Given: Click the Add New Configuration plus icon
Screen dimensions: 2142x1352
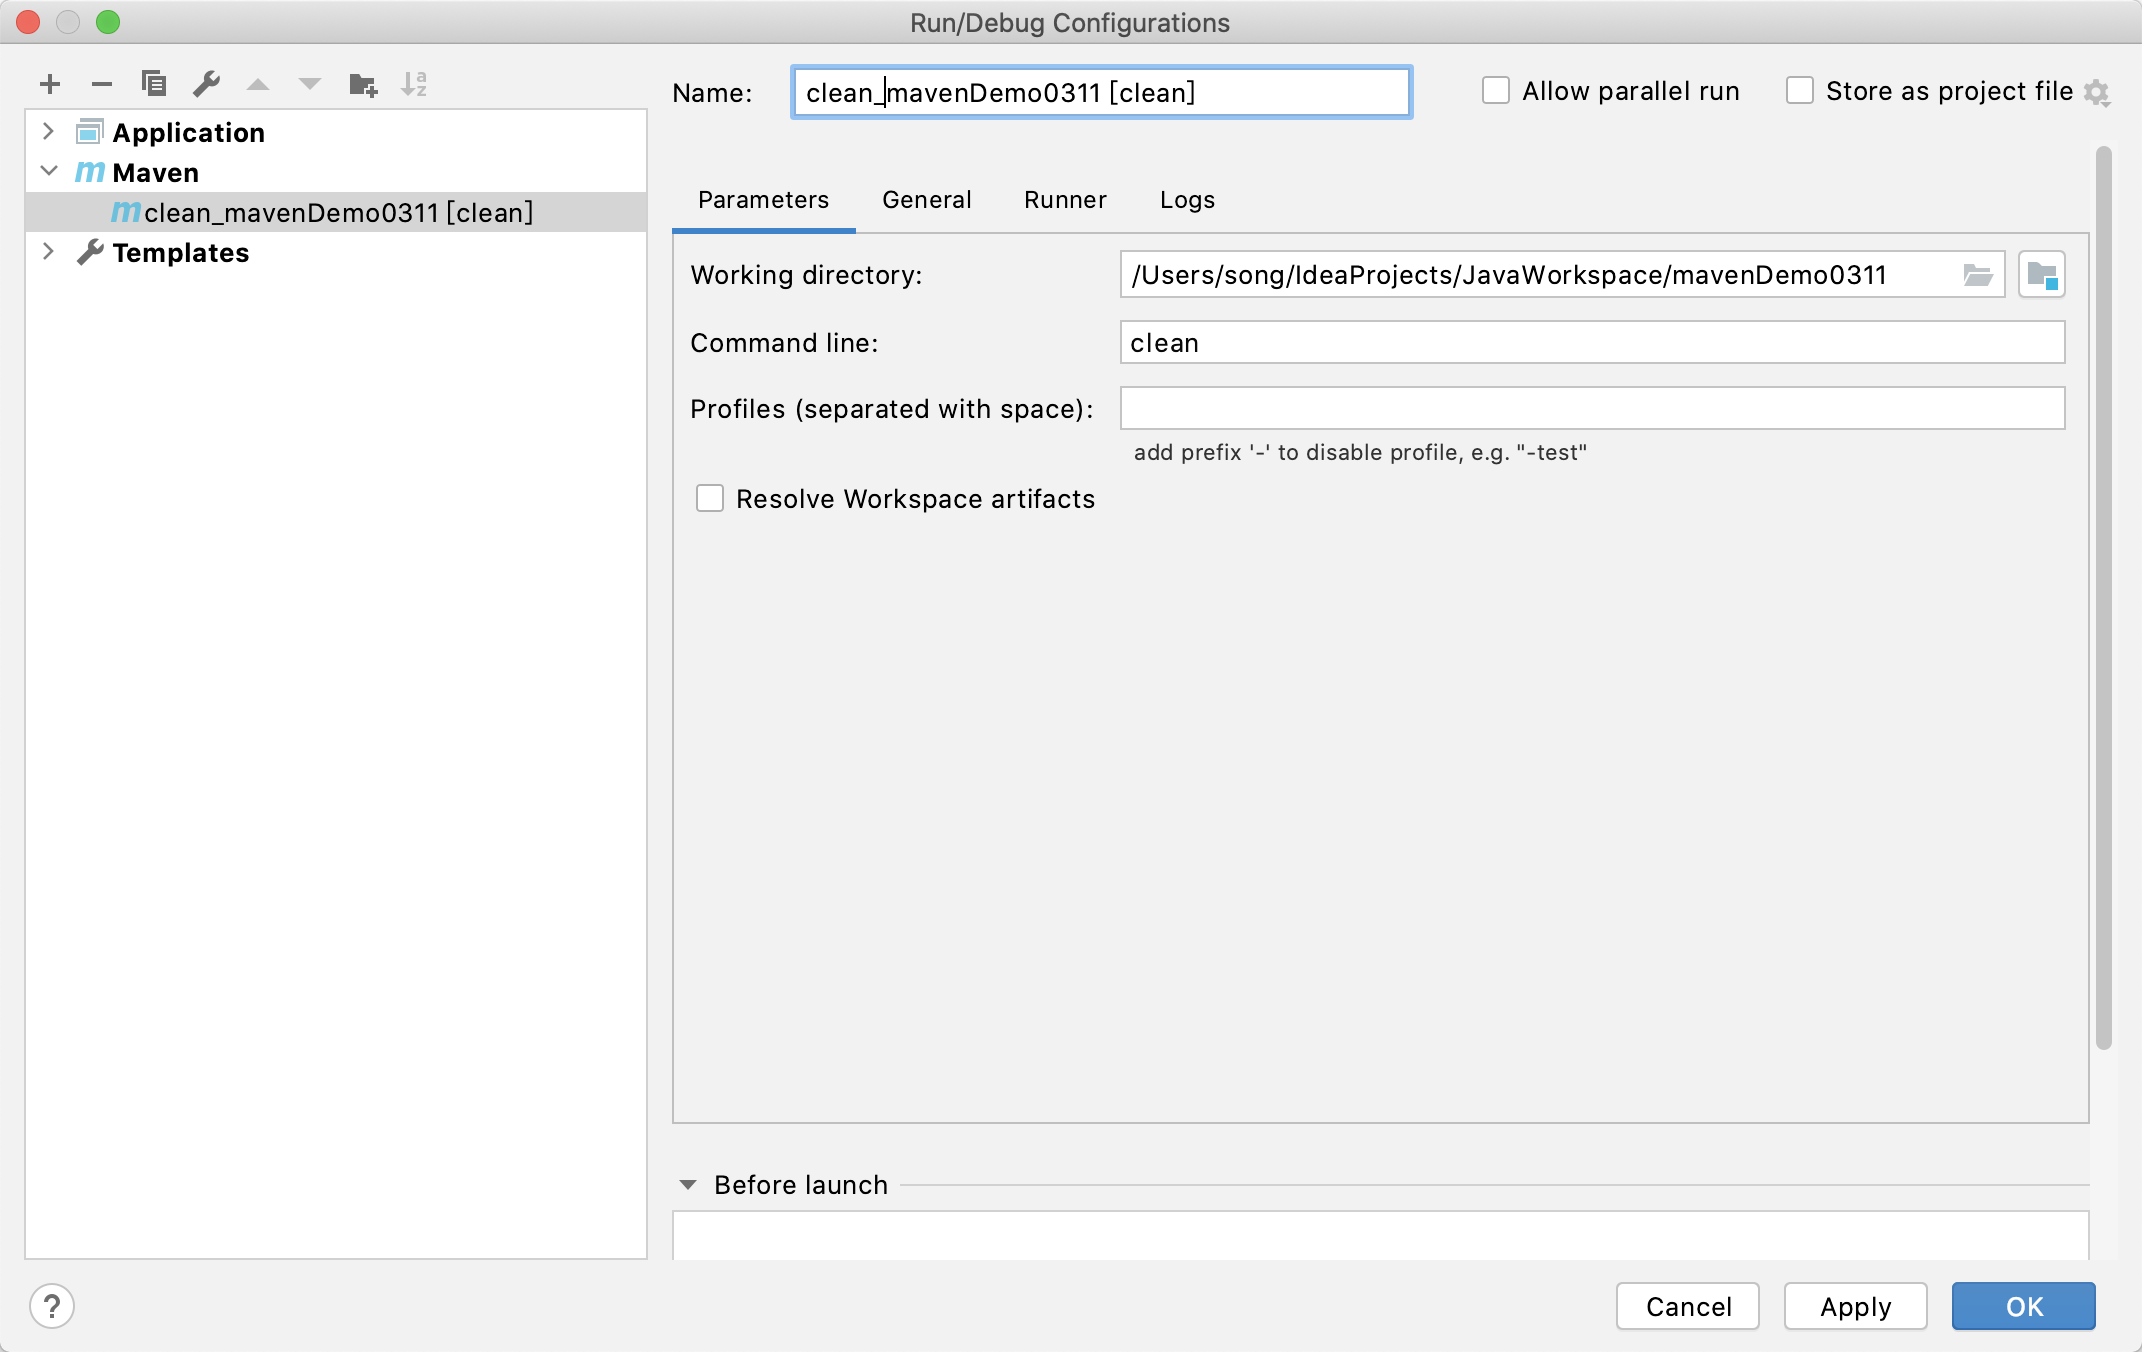Looking at the screenshot, I should coord(50,84).
